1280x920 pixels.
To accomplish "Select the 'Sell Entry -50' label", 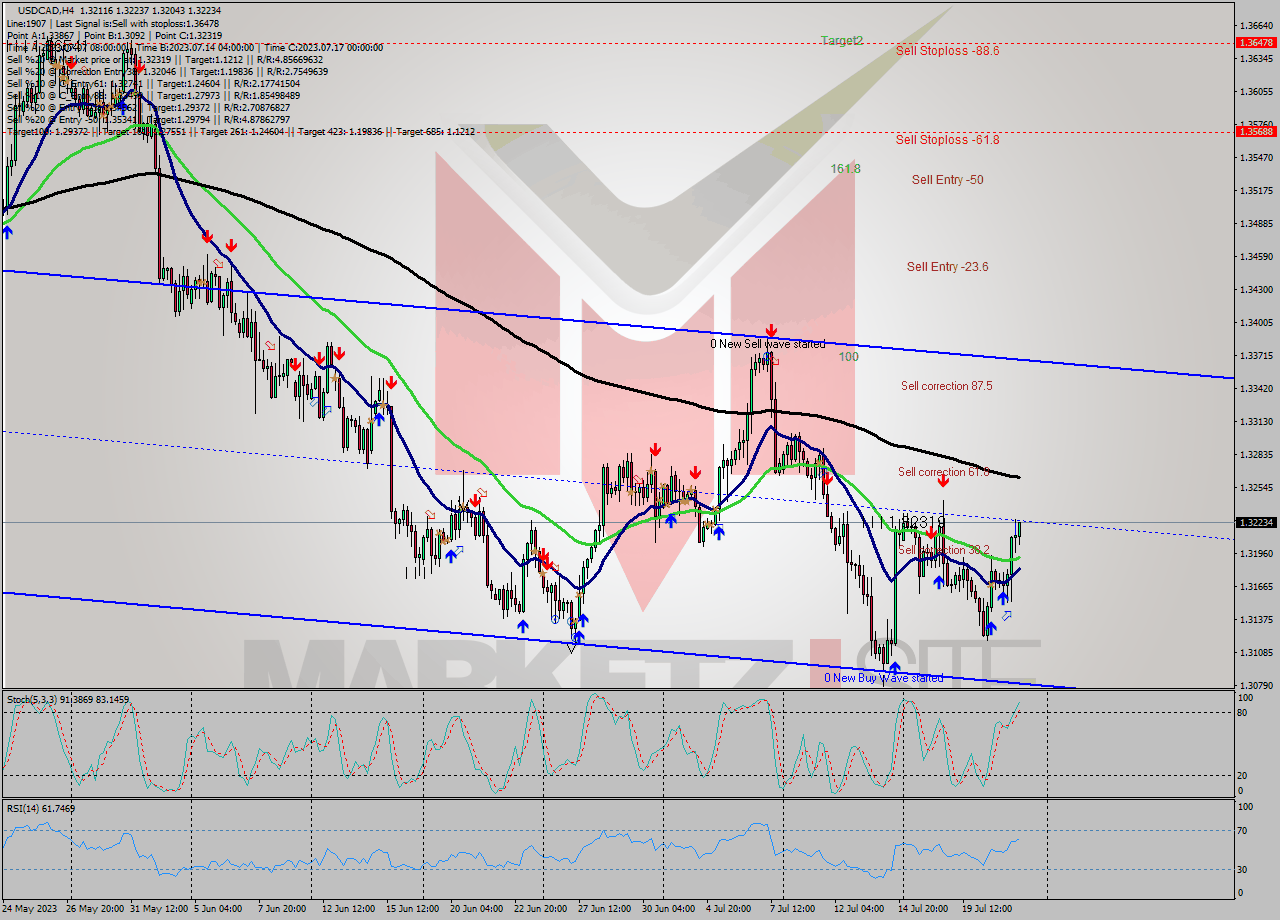I will click(947, 180).
